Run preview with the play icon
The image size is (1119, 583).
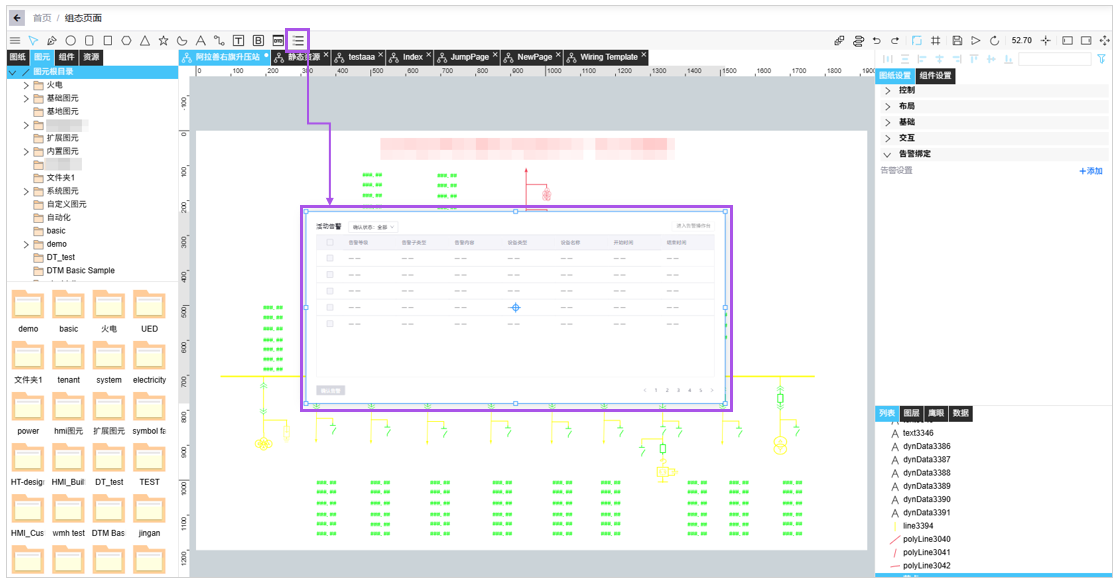[x=976, y=40]
